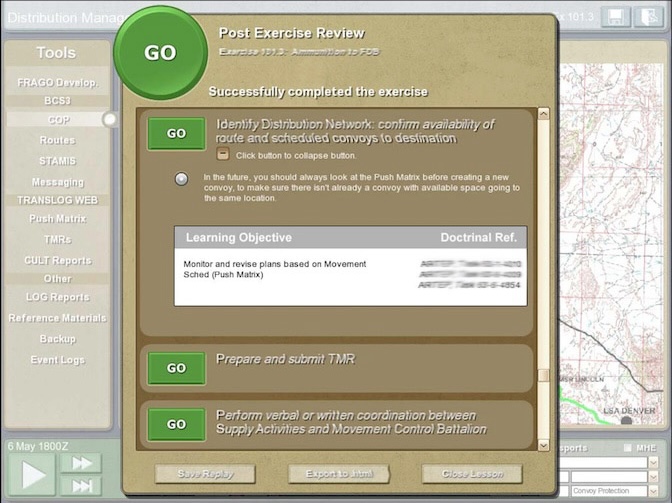Click the save disk icon in top bar
672x503 pixels.
[x=616, y=17]
